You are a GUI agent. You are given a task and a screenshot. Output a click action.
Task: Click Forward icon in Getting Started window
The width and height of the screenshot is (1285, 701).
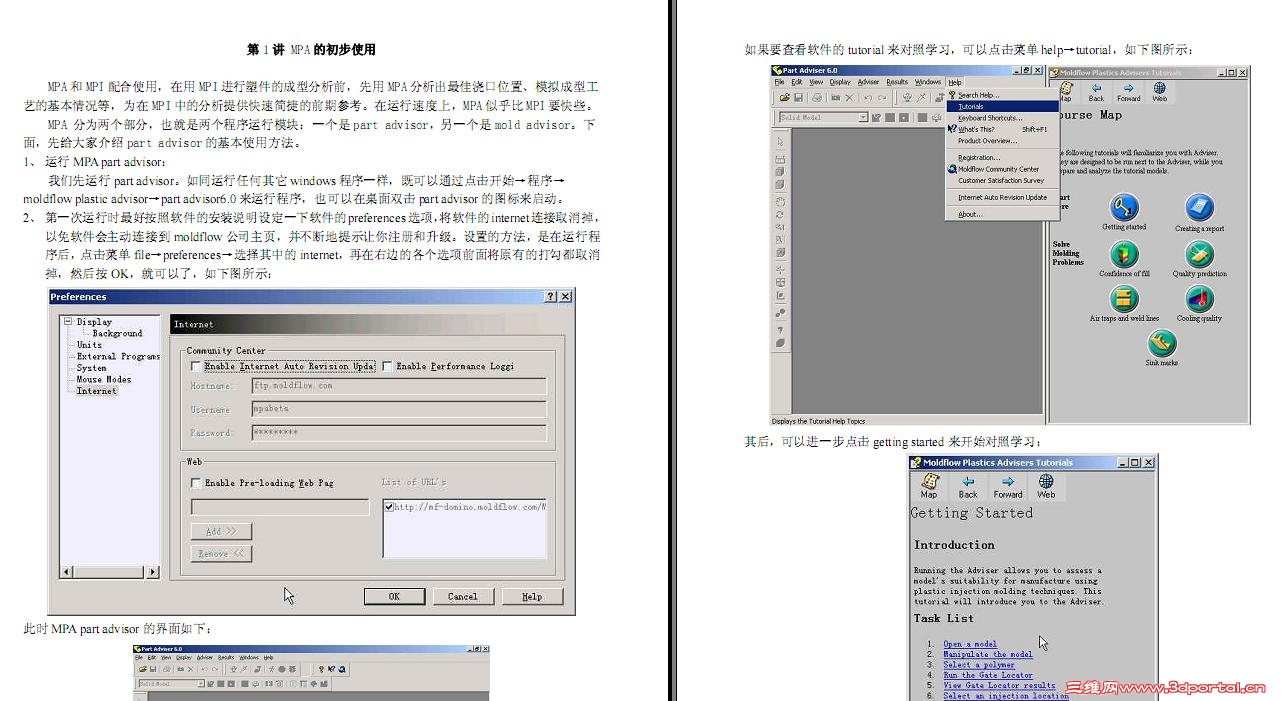pos(1008,486)
